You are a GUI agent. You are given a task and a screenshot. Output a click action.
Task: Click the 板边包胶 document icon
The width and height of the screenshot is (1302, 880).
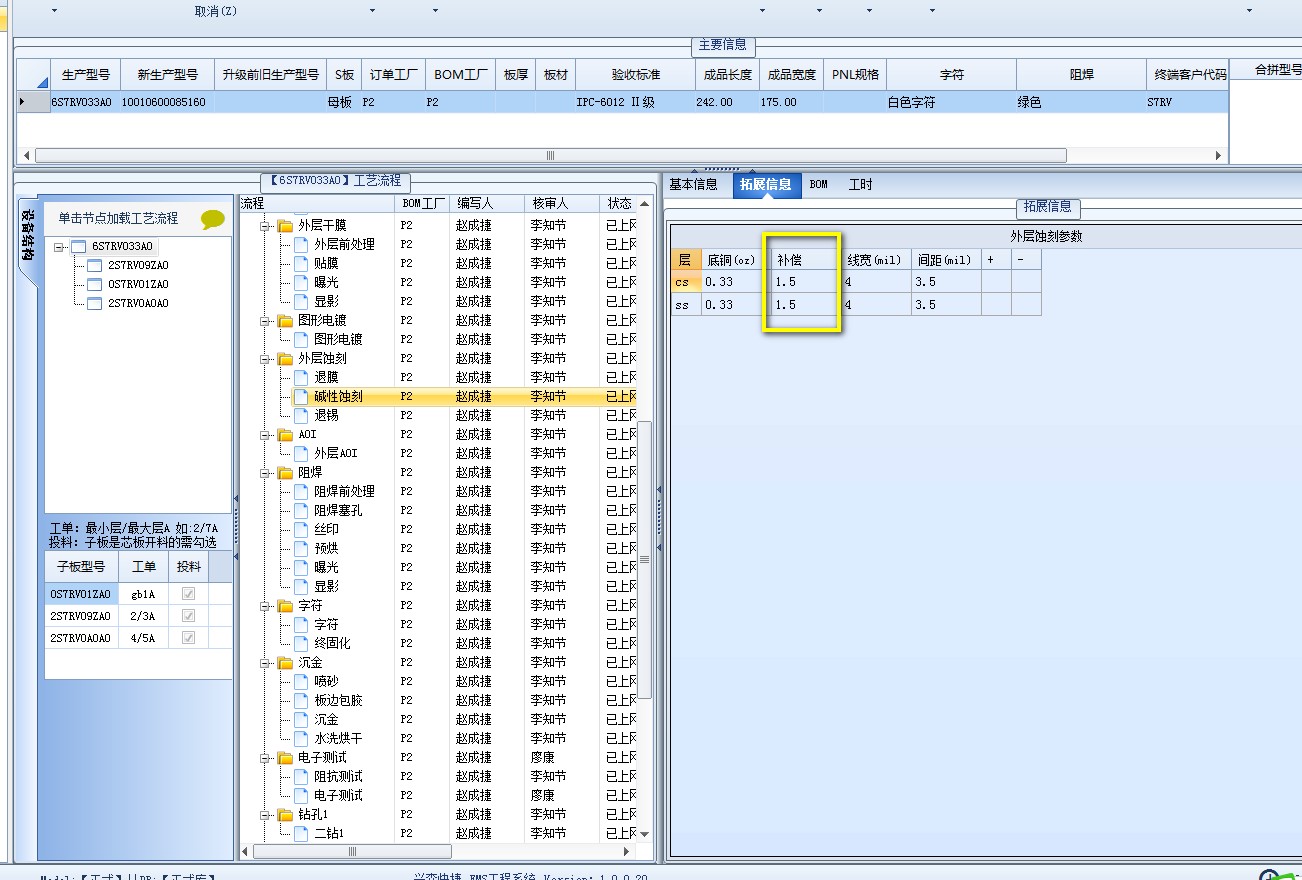[301, 700]
